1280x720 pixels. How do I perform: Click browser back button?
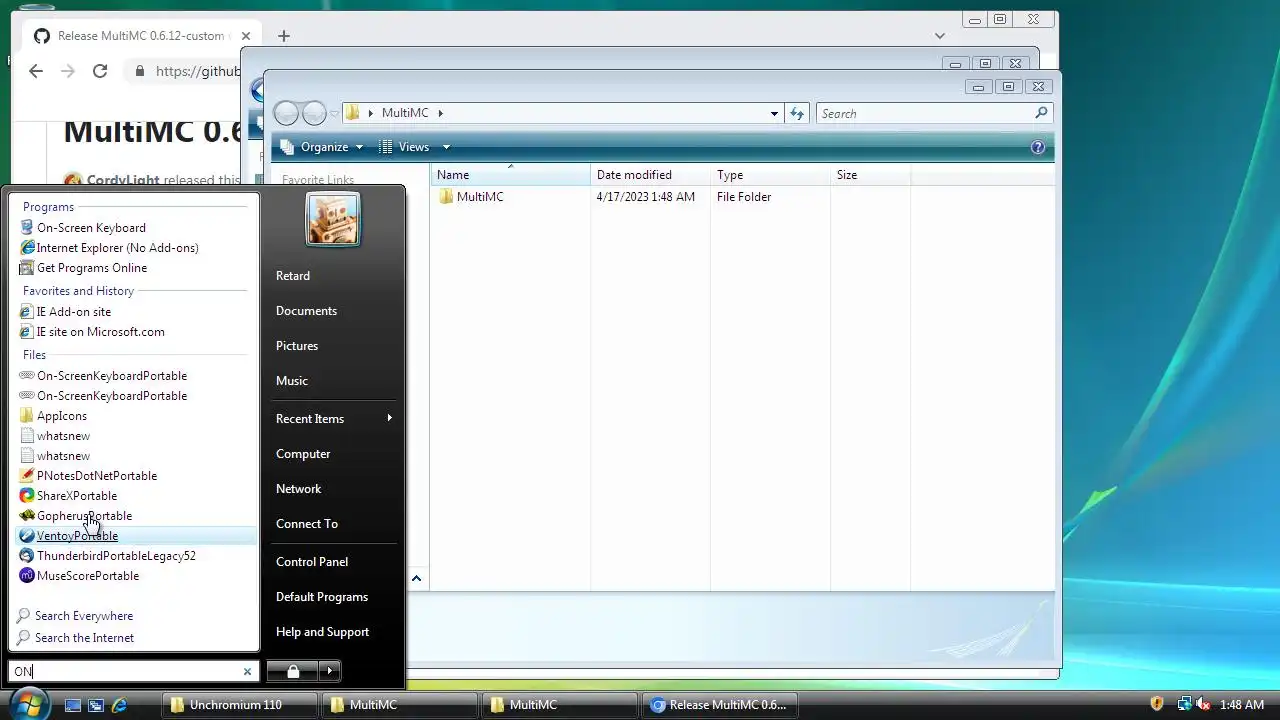[x=36, y=71]
